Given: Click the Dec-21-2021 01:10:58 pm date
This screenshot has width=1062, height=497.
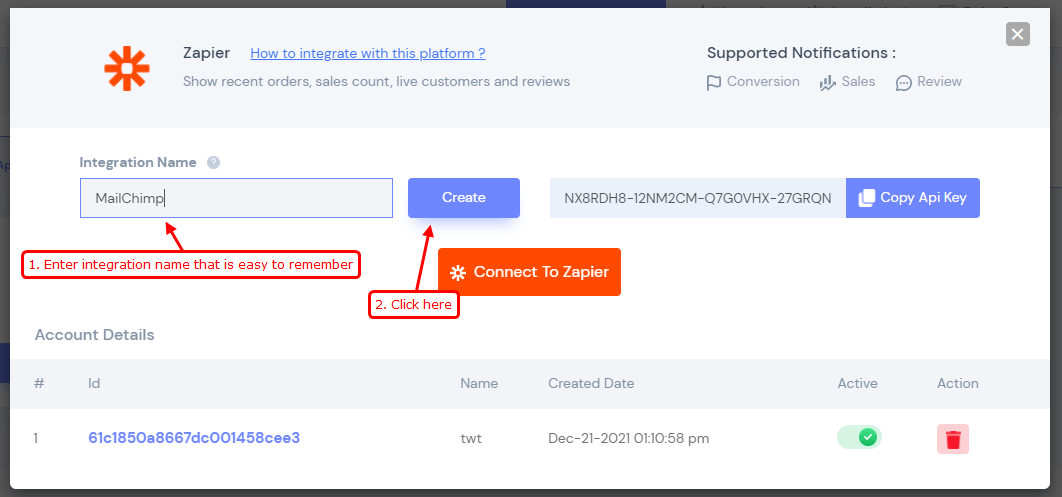Looking at the screenshot, I should [629, 439].
